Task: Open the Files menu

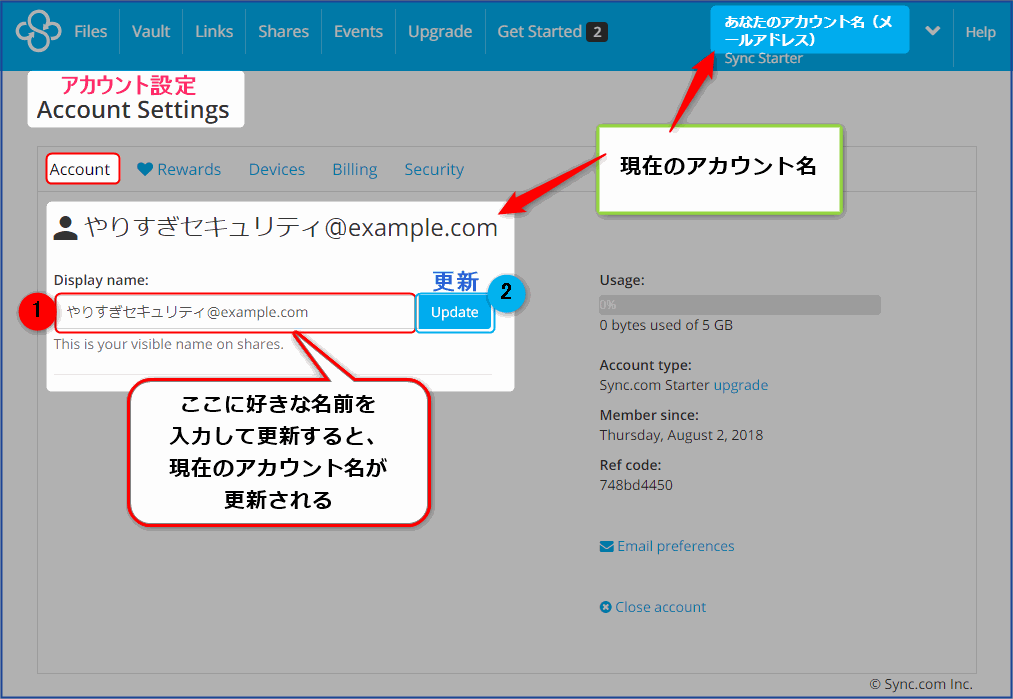Action: 90,31
